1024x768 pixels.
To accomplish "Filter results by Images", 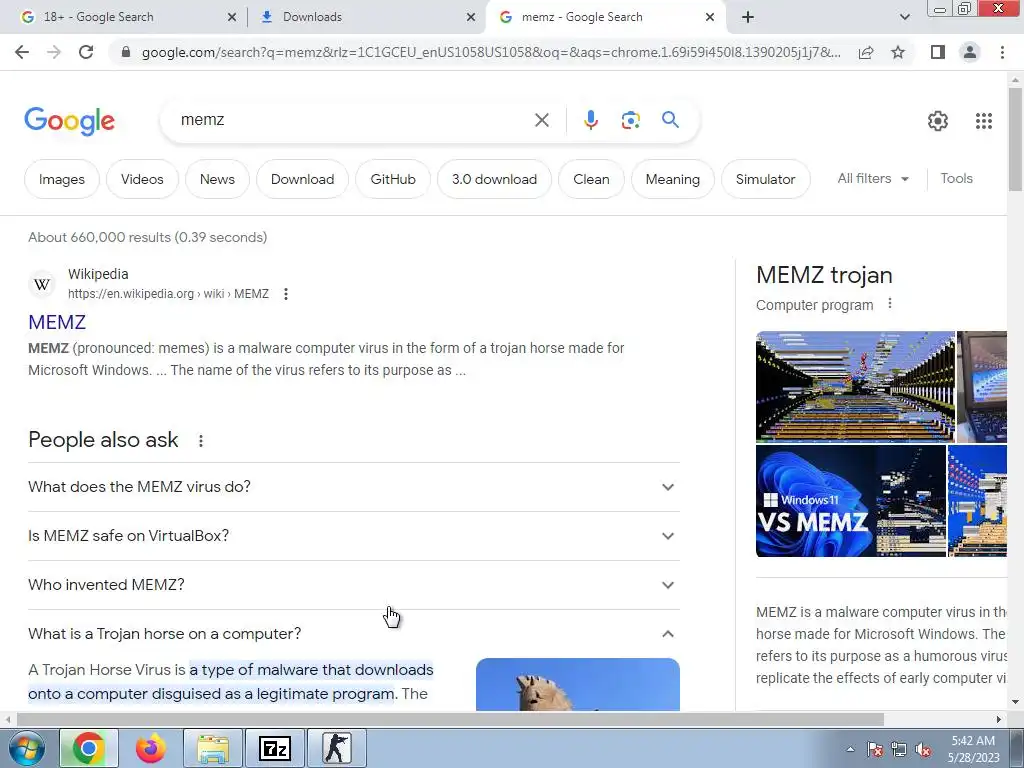I will coord(62,179).
